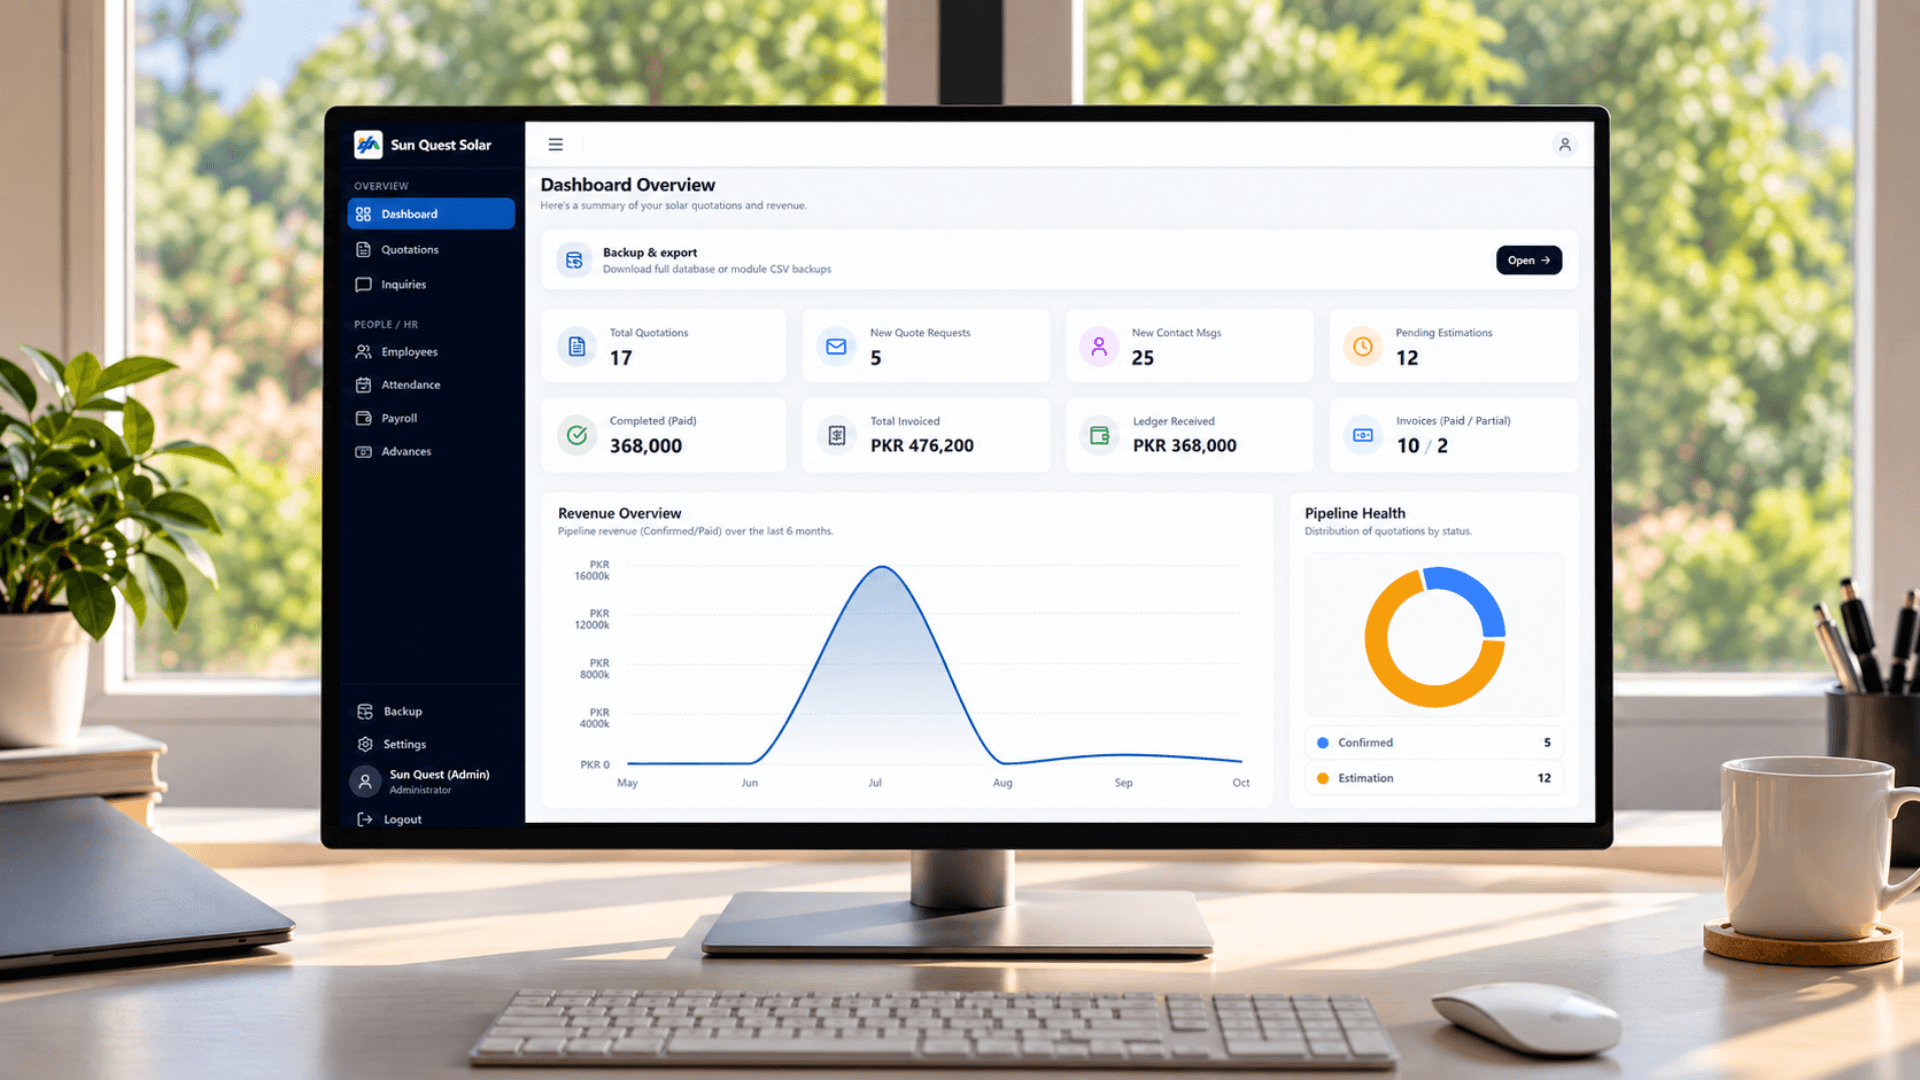Screen dimensions: 1920x1080
Task: Toggle the hamburger sidebar menu icon
Action: (555, 144)
